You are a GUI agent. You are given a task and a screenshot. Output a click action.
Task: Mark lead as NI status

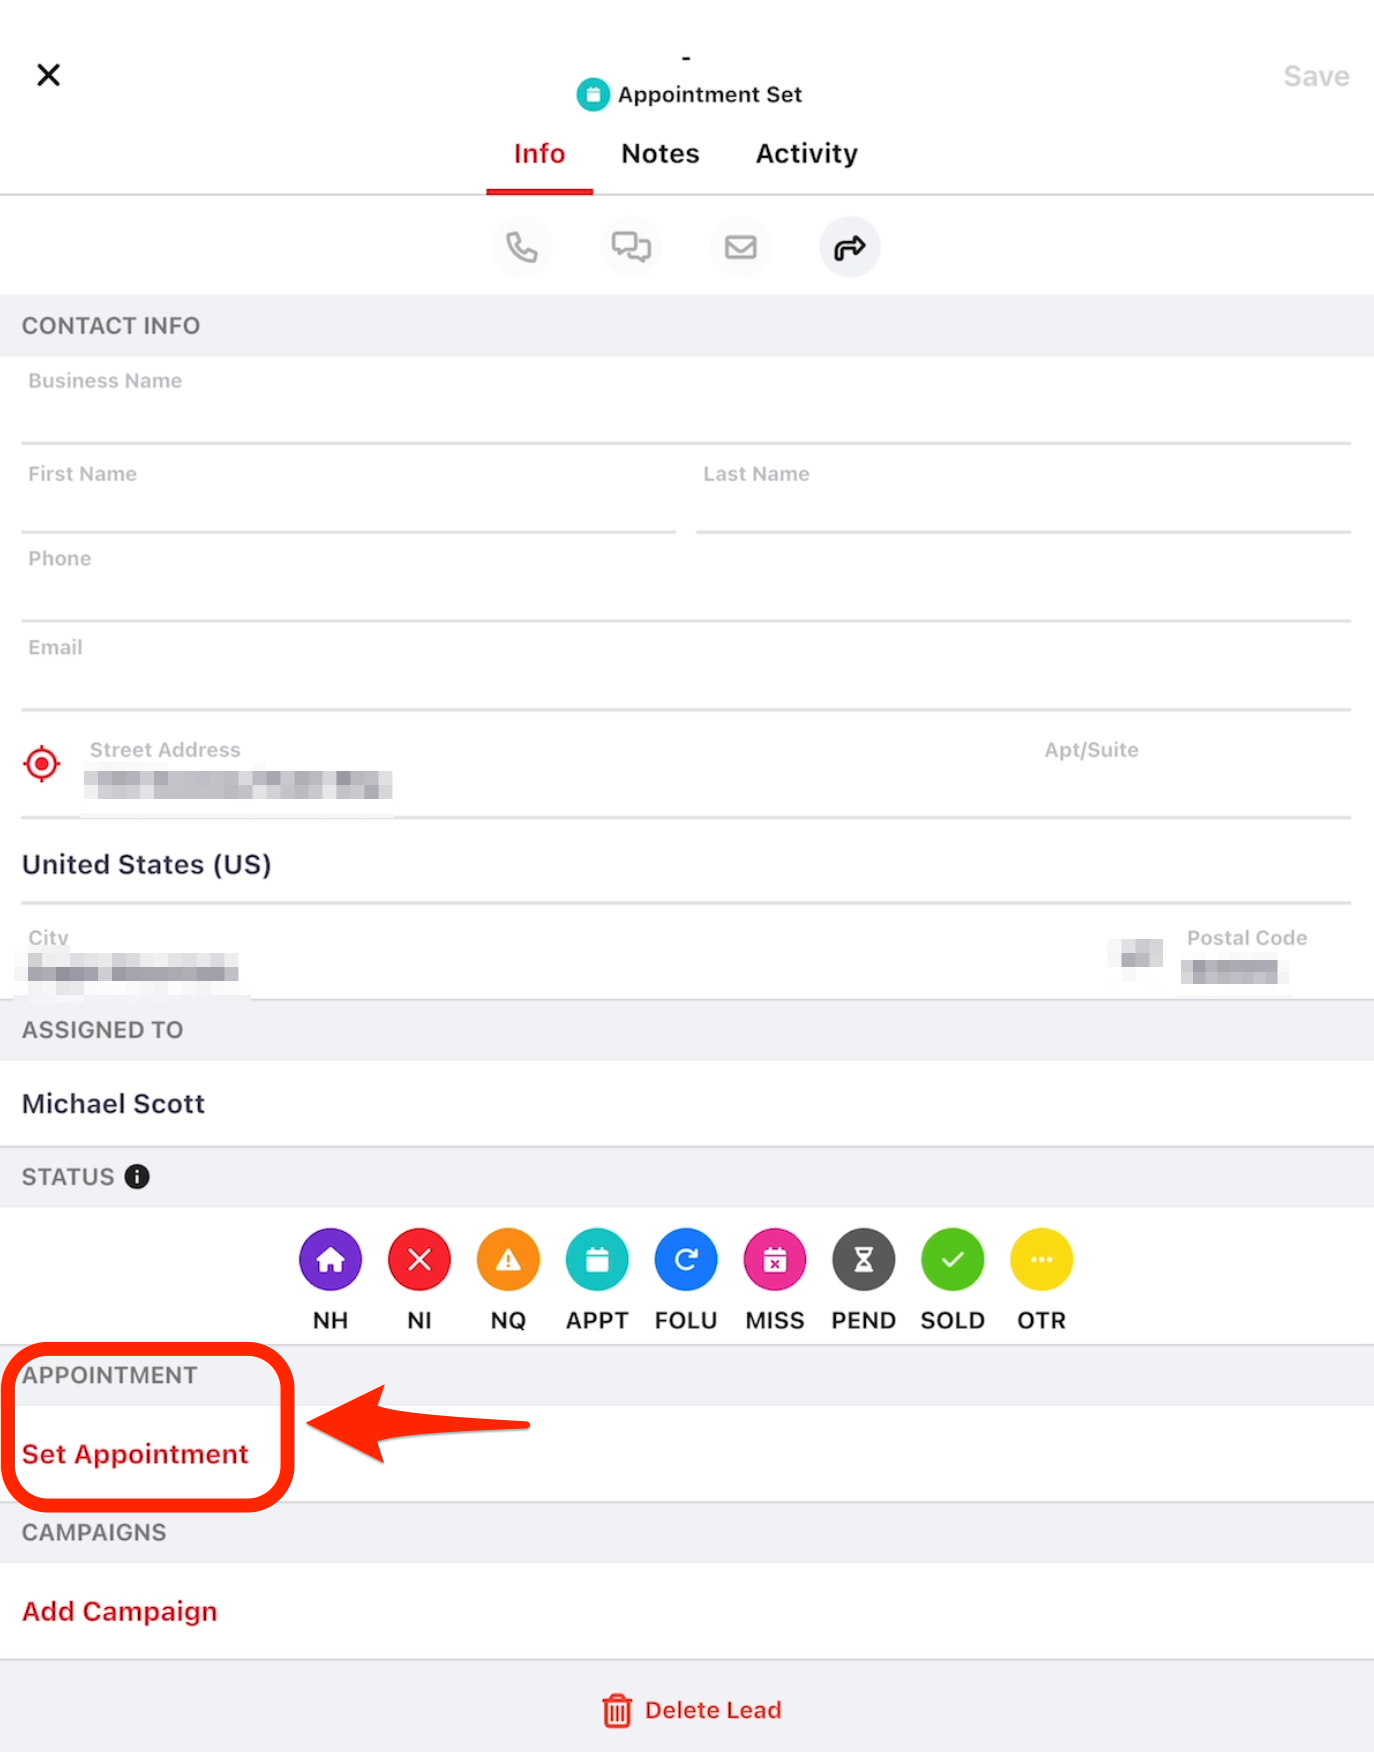[419, 1260]
